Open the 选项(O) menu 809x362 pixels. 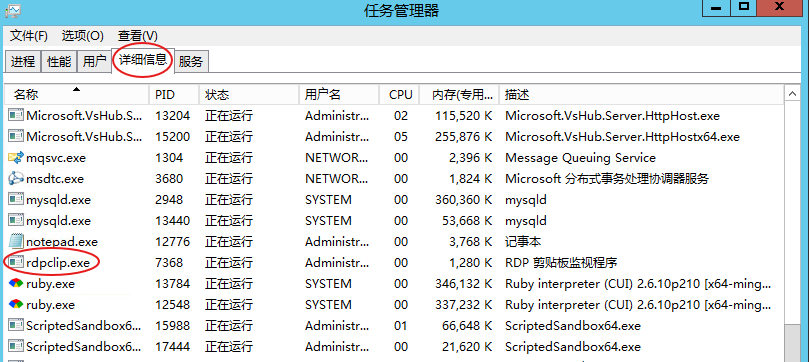(x=83, y=36)
